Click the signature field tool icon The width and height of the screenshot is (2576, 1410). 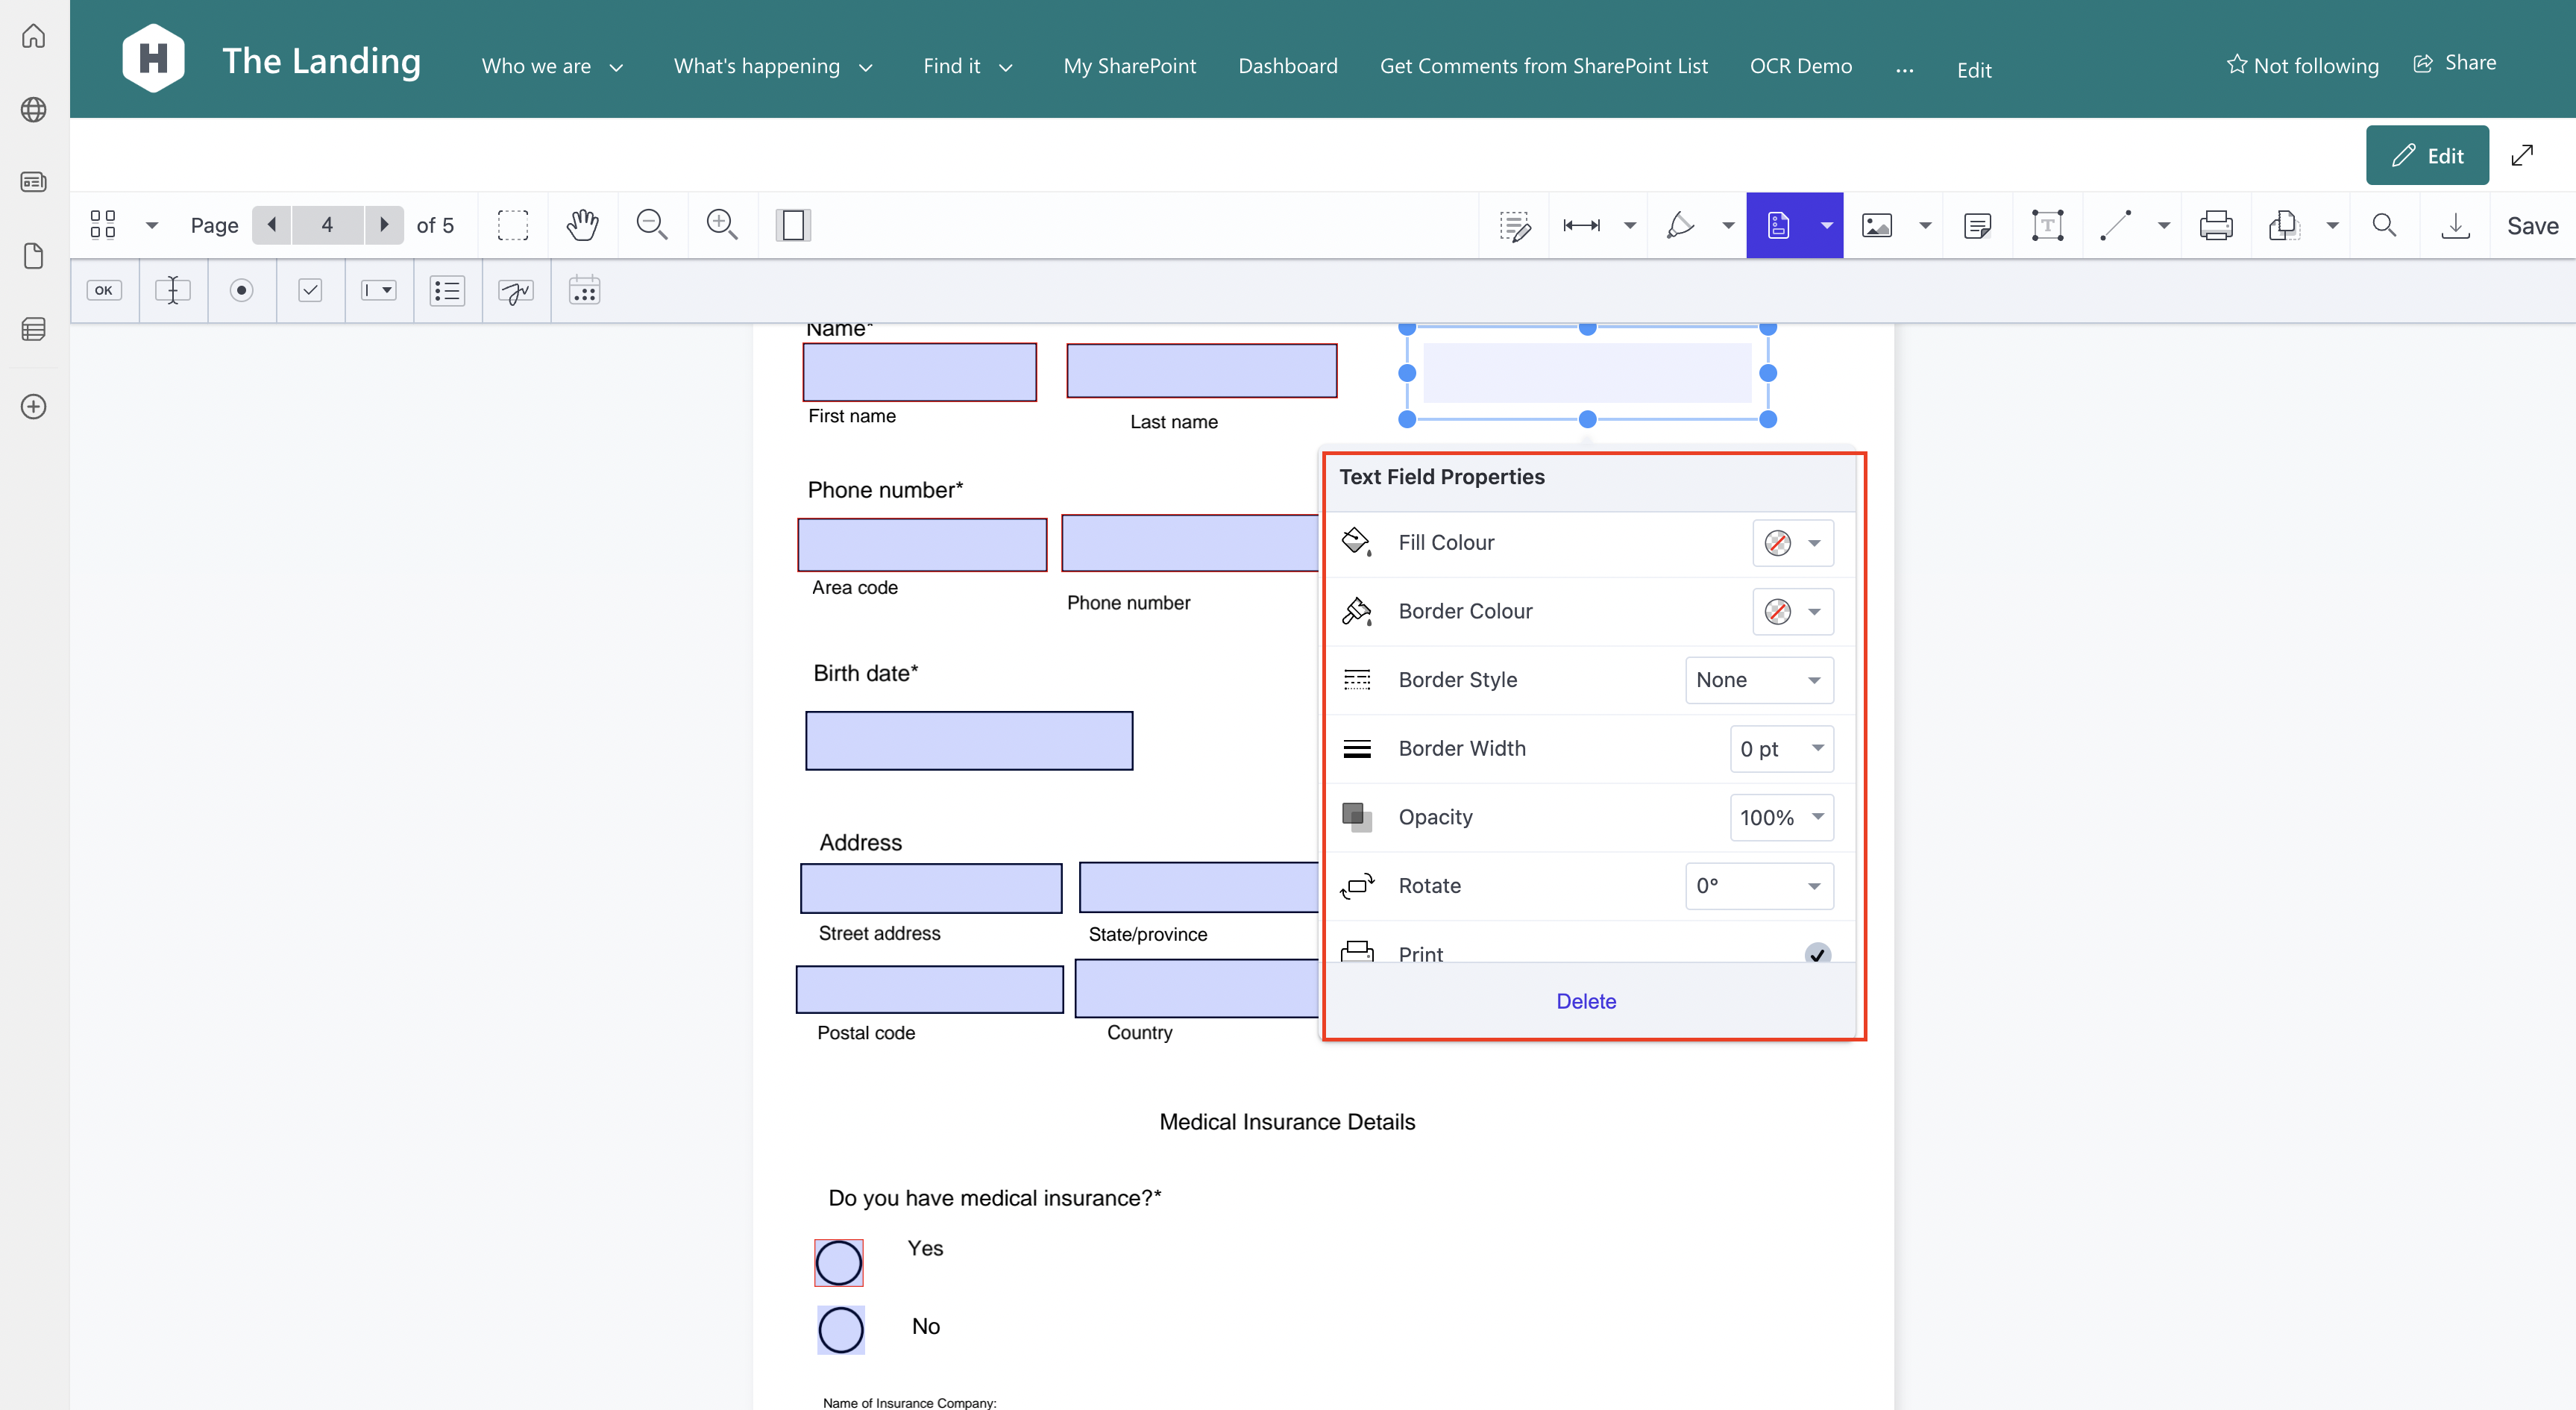point(516,291)
